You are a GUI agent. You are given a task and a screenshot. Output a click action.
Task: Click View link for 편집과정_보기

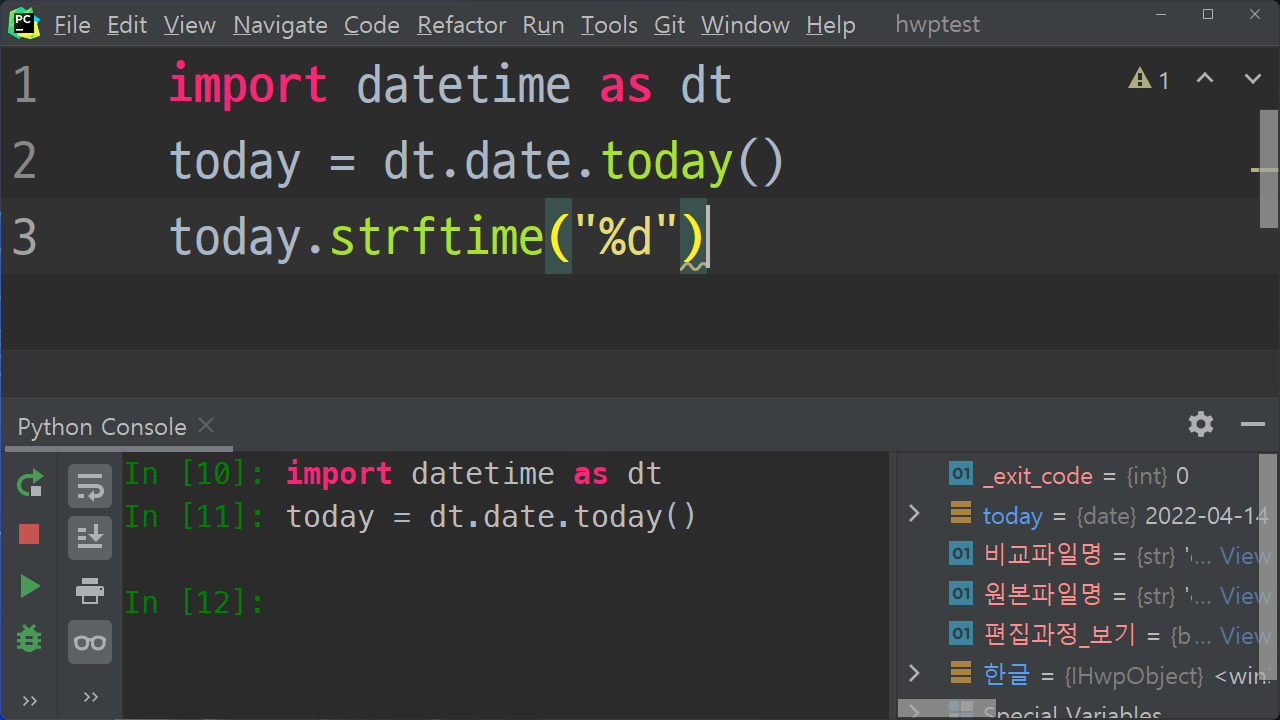[x=1245, y=636]
